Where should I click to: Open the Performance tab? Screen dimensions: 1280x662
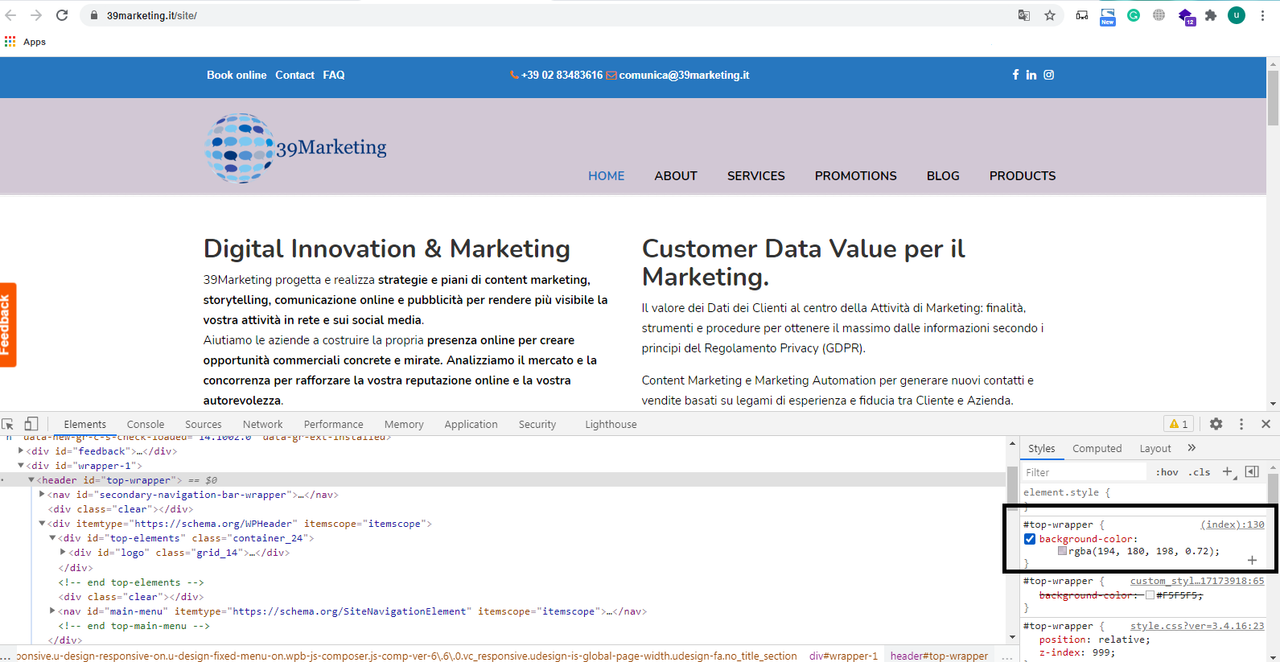[334, 424]
